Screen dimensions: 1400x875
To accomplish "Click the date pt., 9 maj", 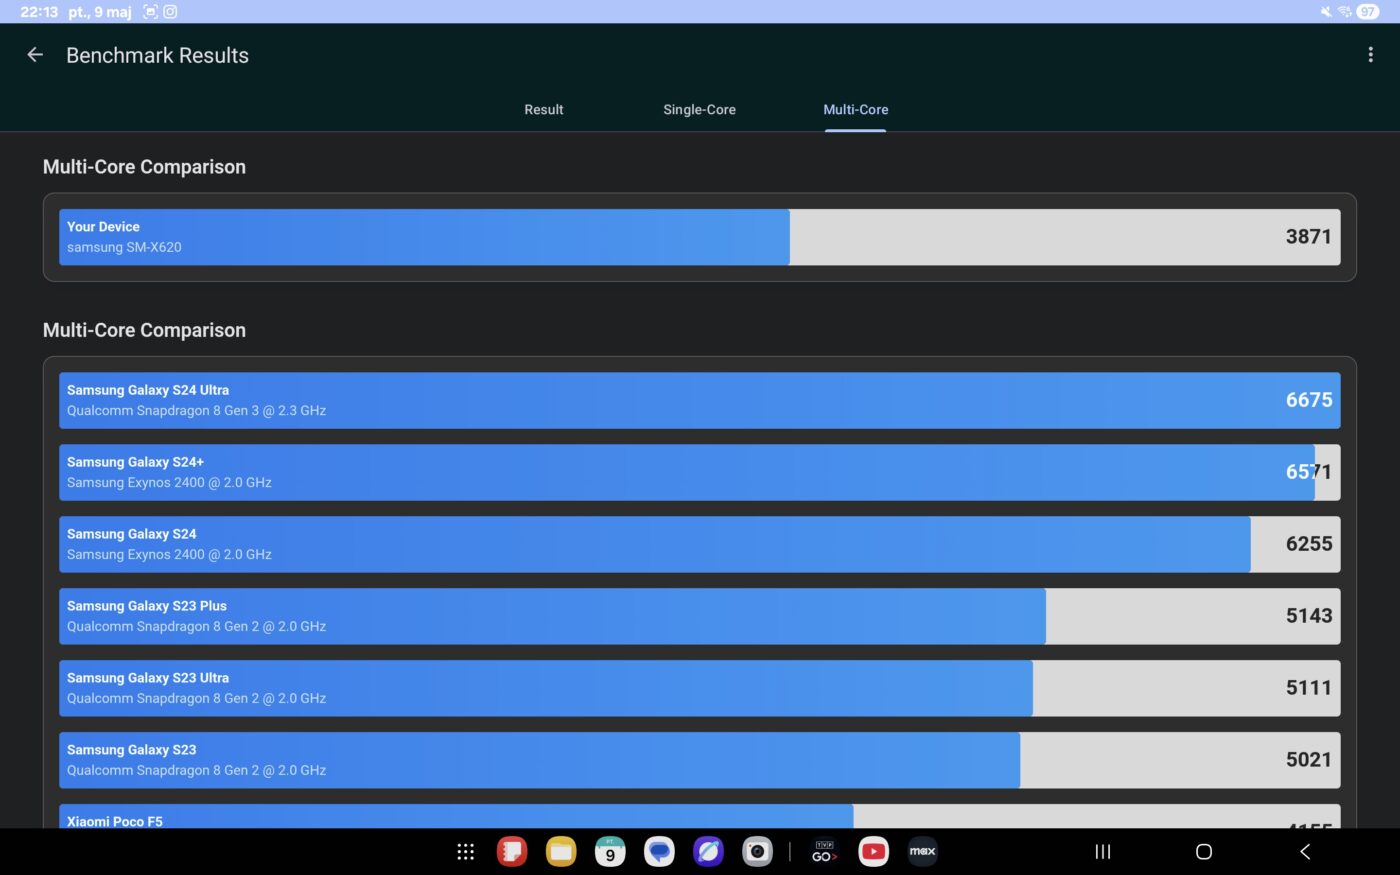I will pos(100,12).
